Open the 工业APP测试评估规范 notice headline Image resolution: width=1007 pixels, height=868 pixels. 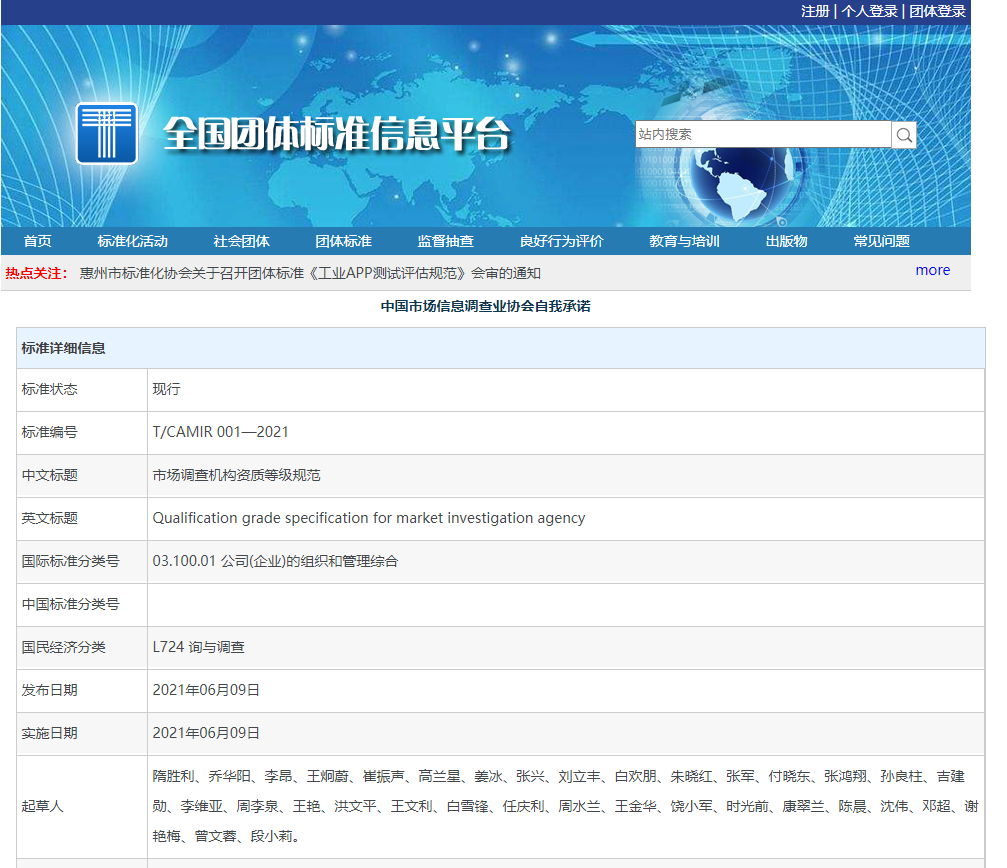pyautogui.click(x=310, y=273)
